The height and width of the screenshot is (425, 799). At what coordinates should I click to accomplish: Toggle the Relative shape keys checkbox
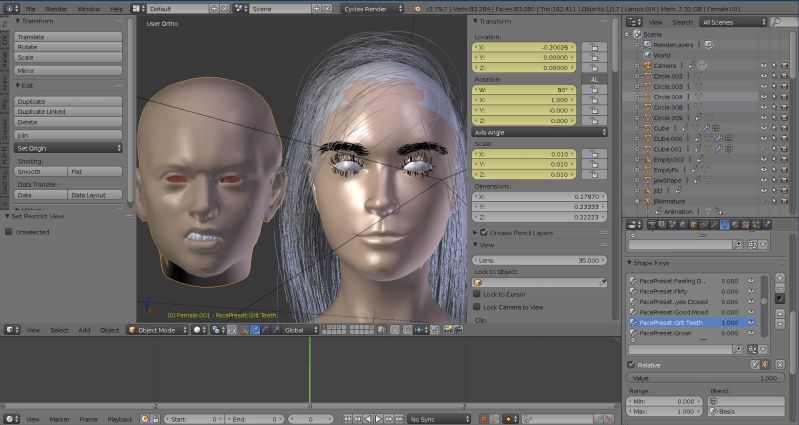(x=631, y=364)
